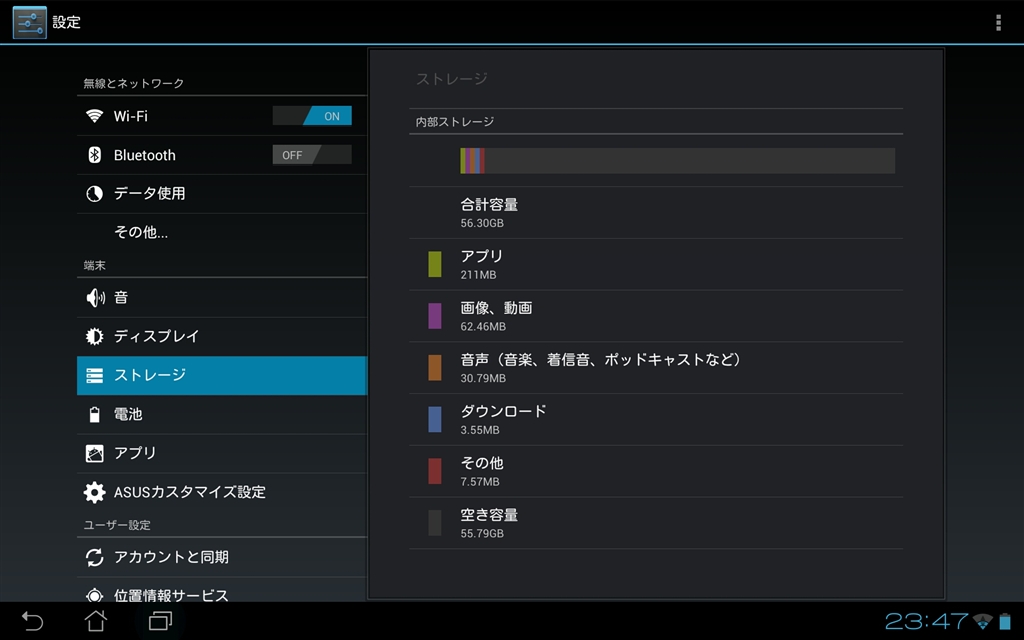Open 音声 30.79MB audio entry
1024x640 pixels.
pos(656,368)
